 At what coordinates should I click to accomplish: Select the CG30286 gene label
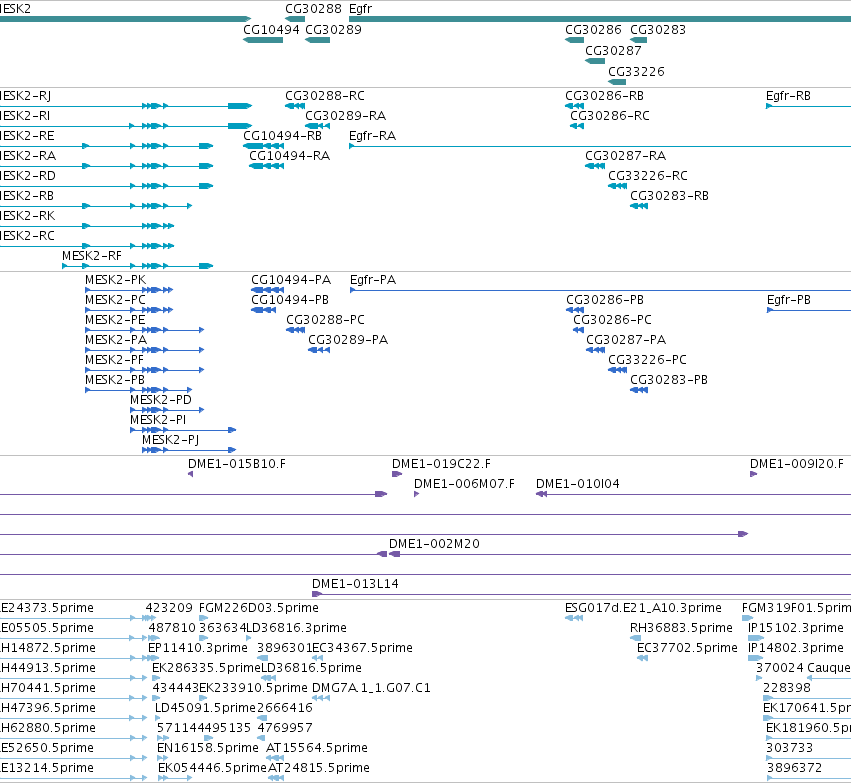(x=593, y=29)
